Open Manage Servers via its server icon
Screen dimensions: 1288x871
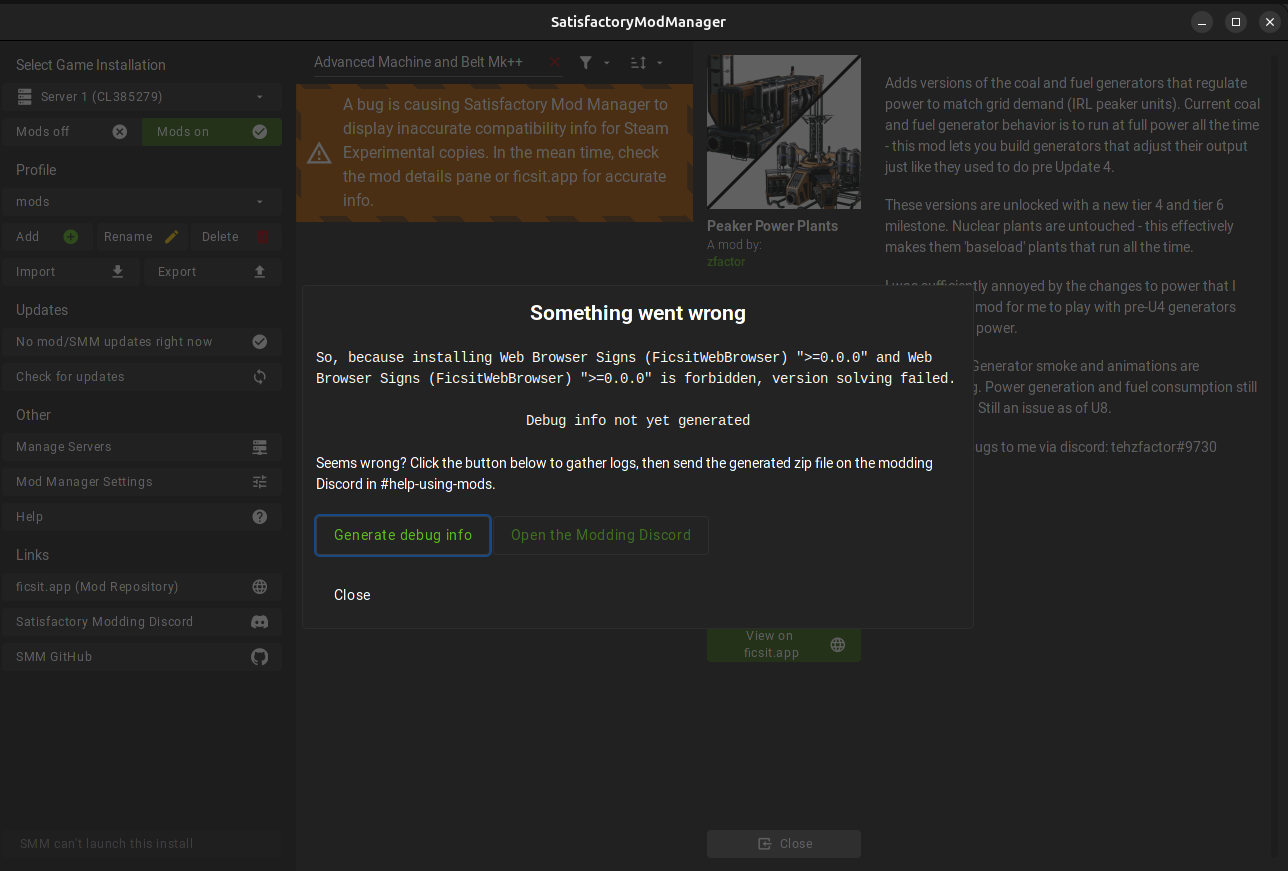pyautogui.click(x=260, y=447)
